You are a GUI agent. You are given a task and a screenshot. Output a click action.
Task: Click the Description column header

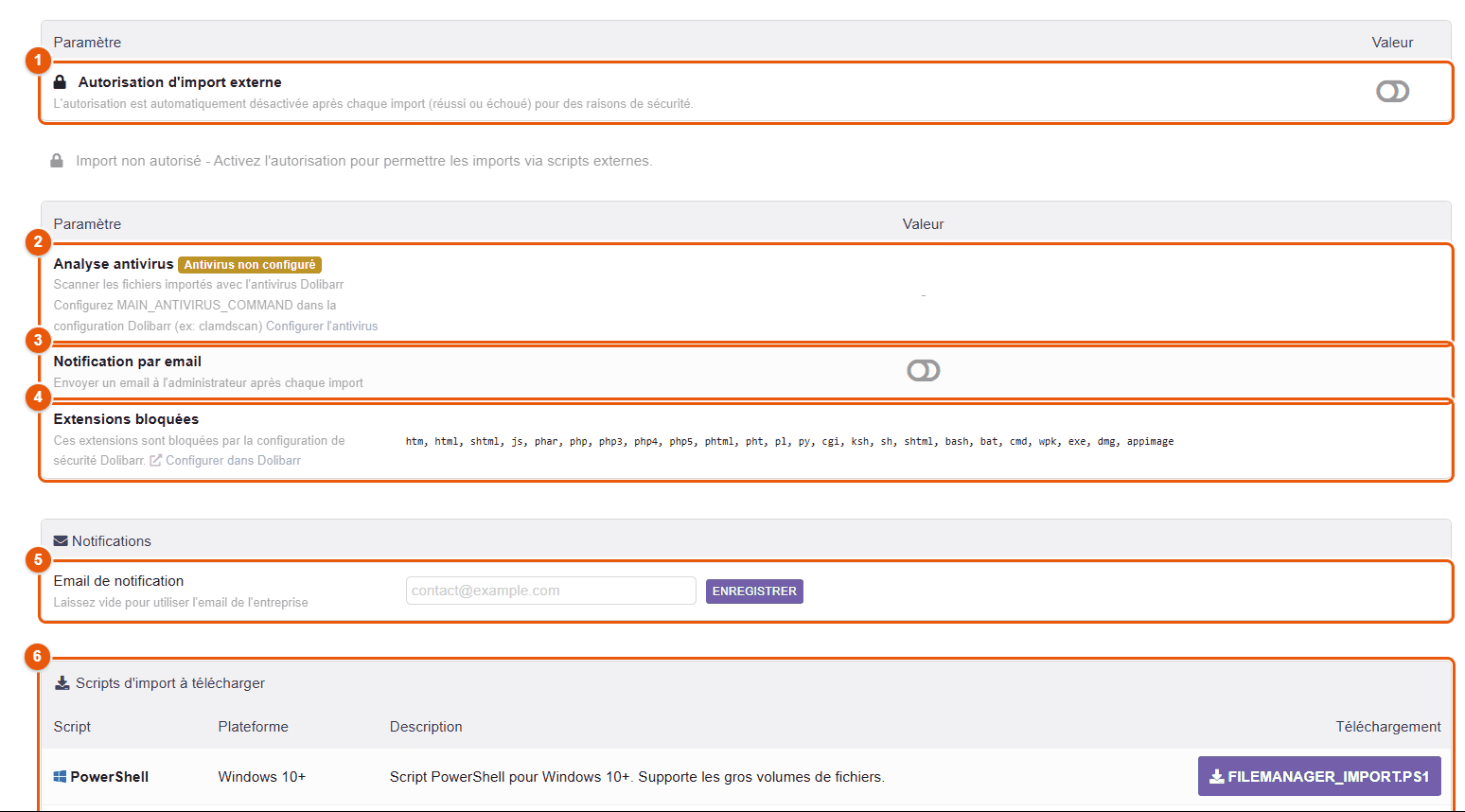click(x=426, y=726)
